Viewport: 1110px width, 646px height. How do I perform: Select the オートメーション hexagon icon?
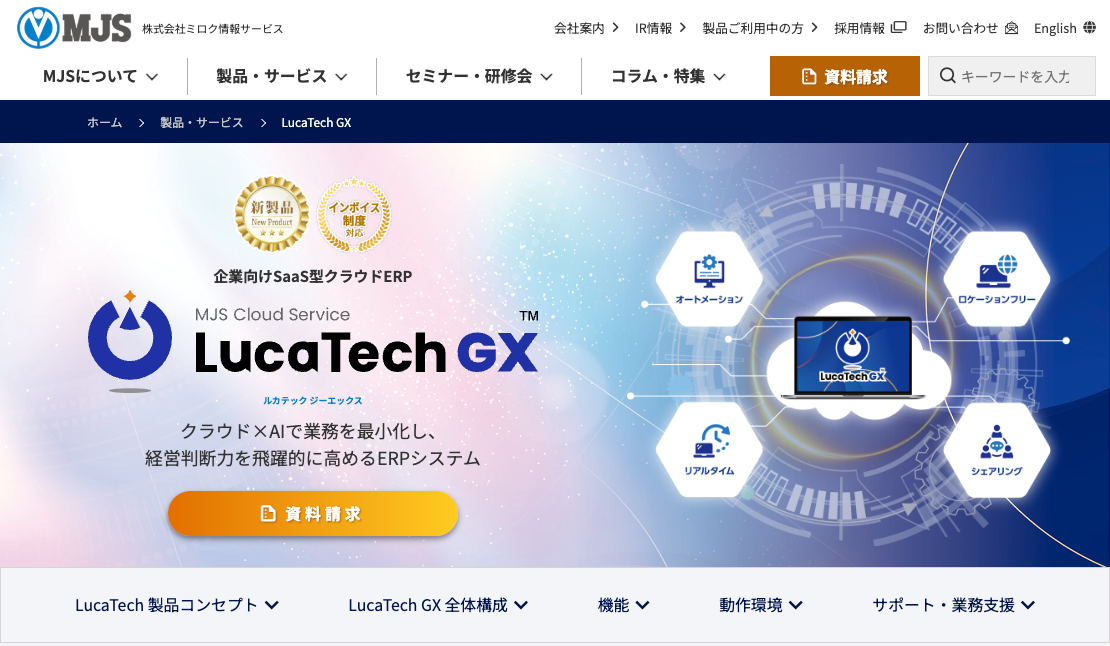tap(709, 279)
